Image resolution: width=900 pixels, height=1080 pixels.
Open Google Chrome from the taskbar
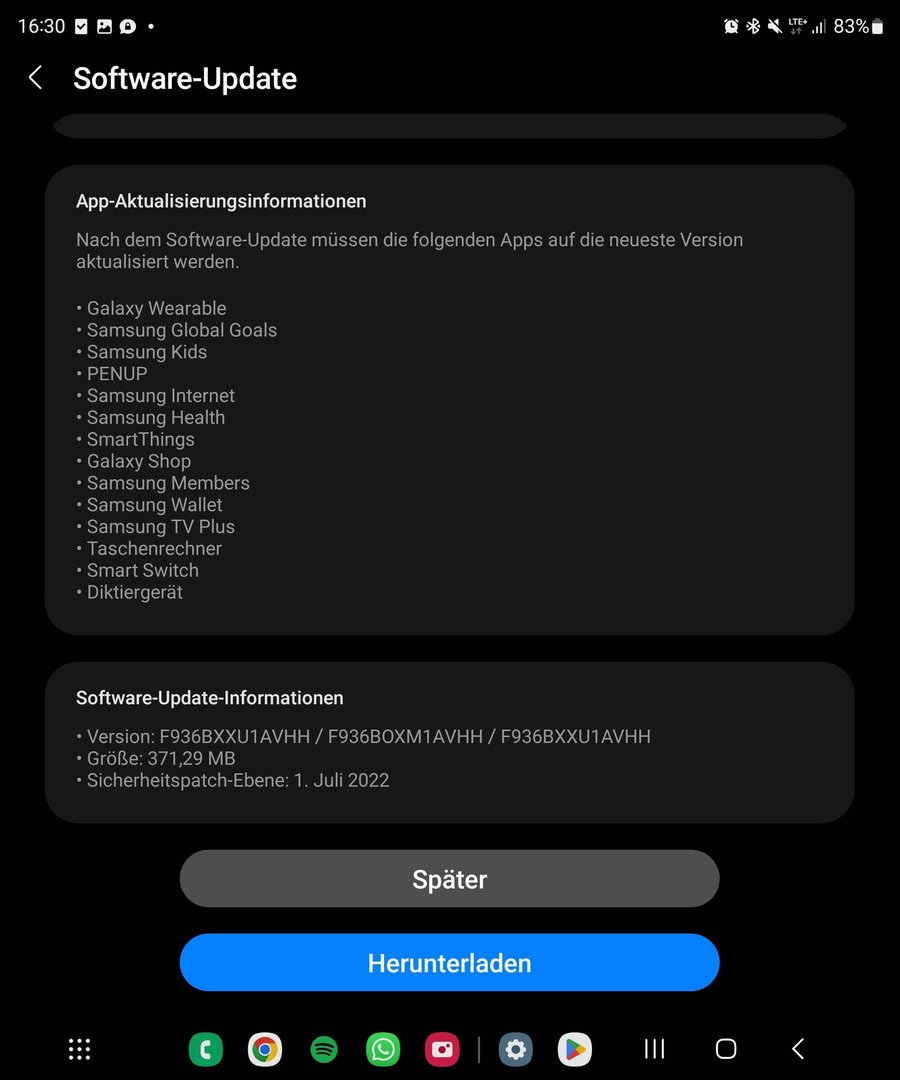pyautogui.click(x=265, y=1049)
